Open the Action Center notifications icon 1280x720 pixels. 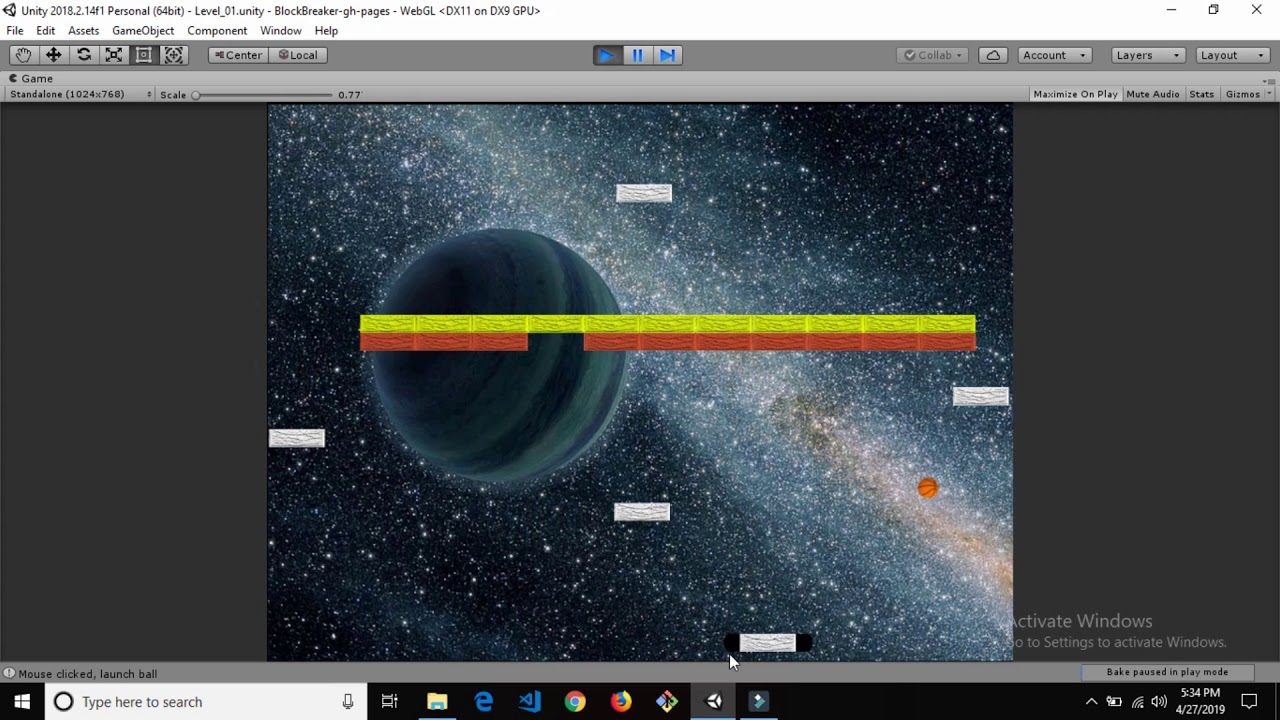(x=1249, y=702)
